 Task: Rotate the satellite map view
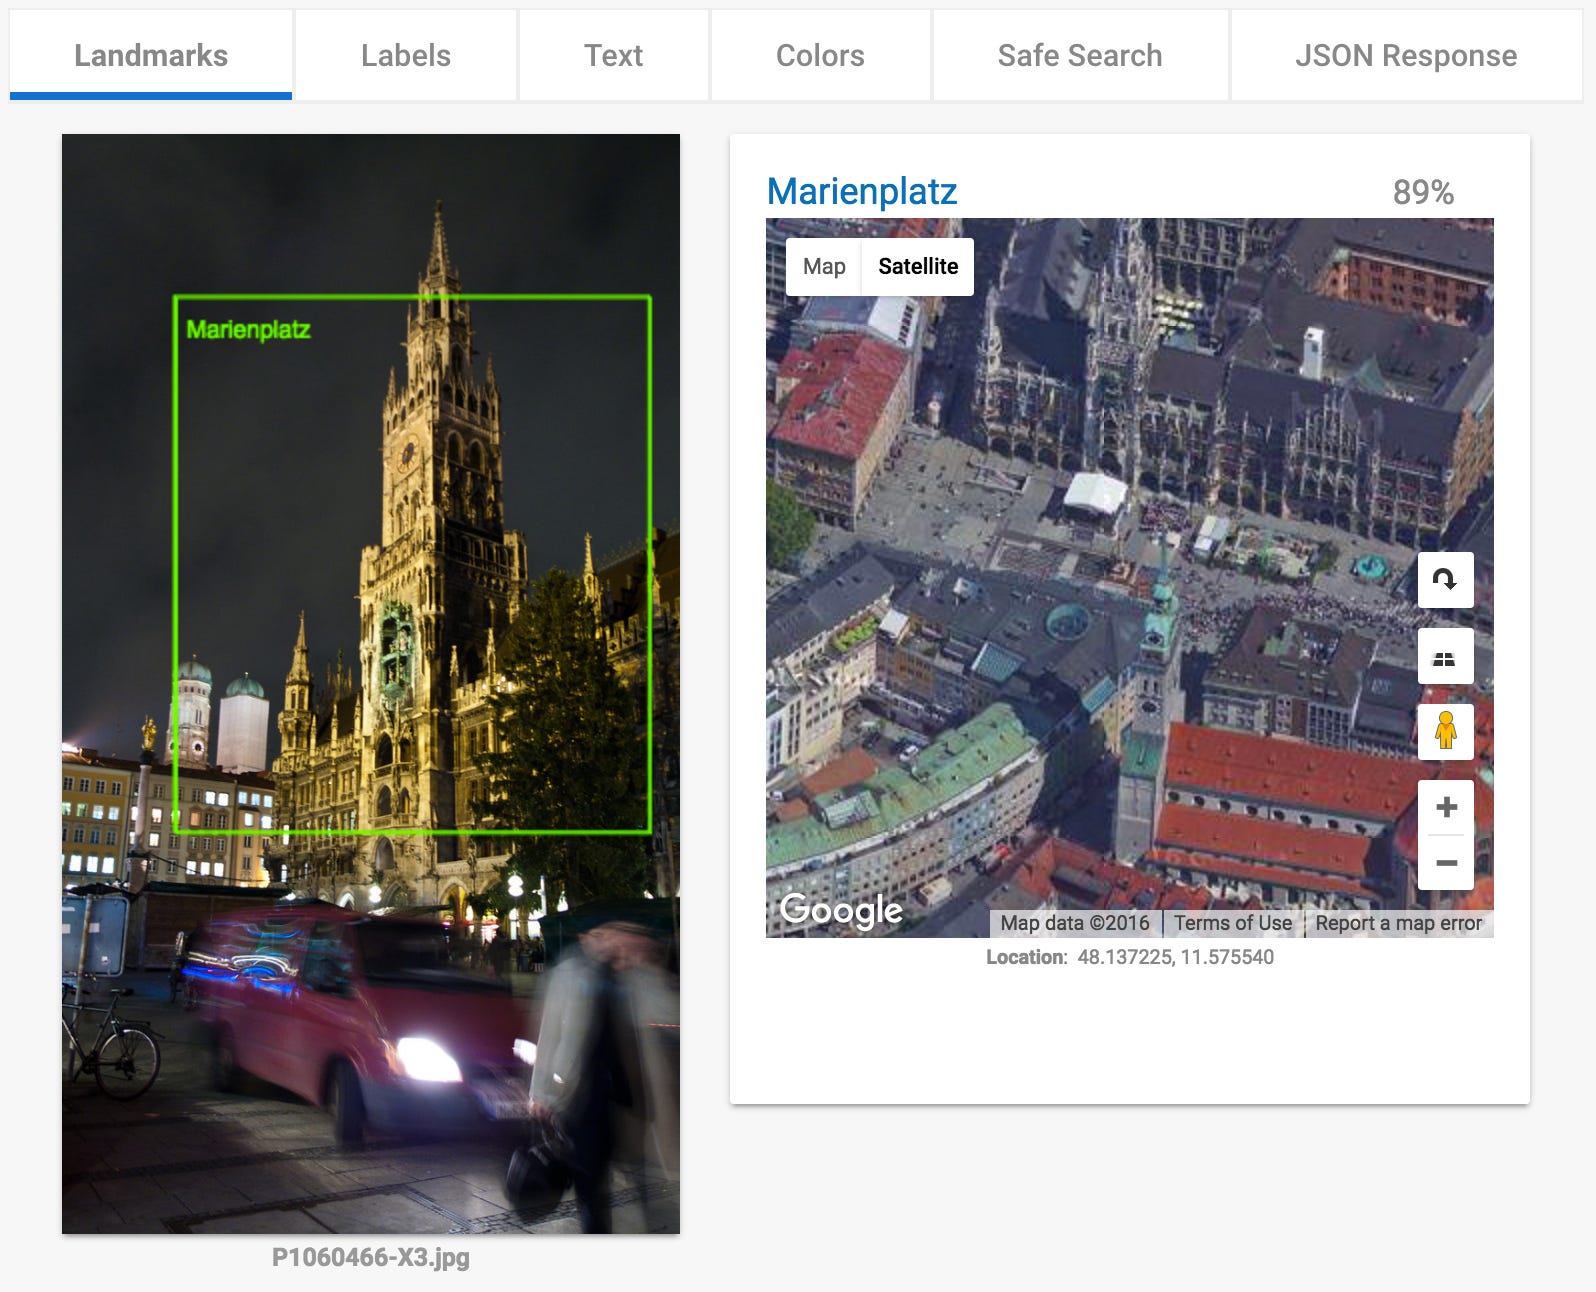tap(1445, 579)
